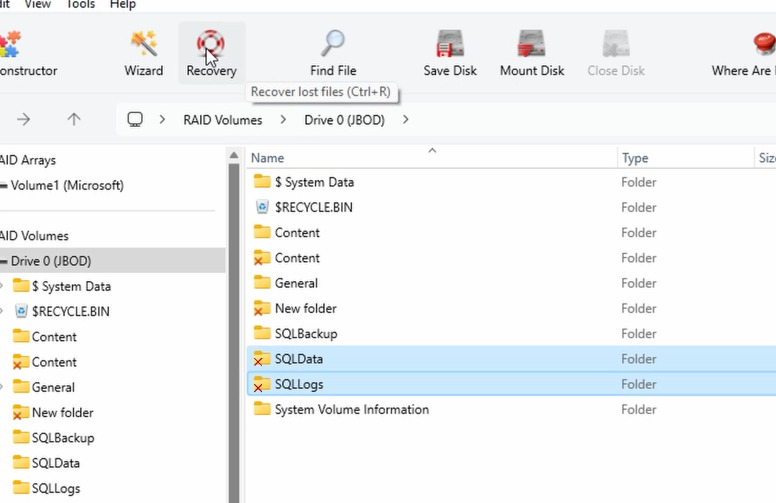
Task: Open General folder in sidebar tree
Action: click(x=53, y=387)
